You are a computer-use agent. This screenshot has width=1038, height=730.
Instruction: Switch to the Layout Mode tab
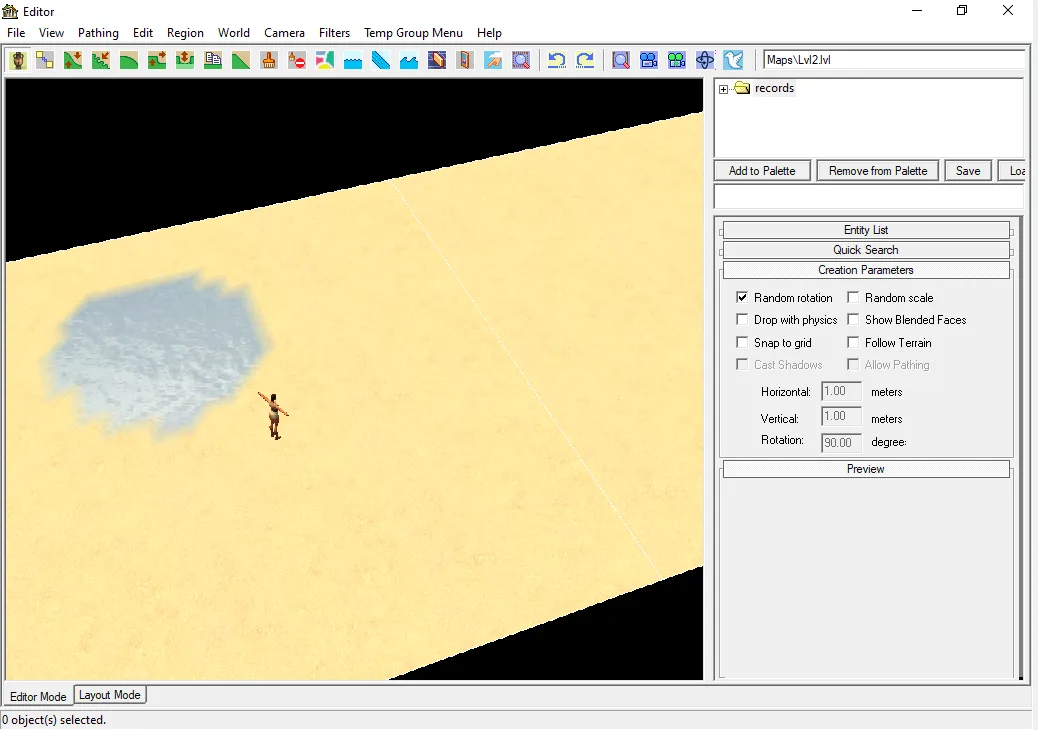pyautogui.click(x=110, y=695)
